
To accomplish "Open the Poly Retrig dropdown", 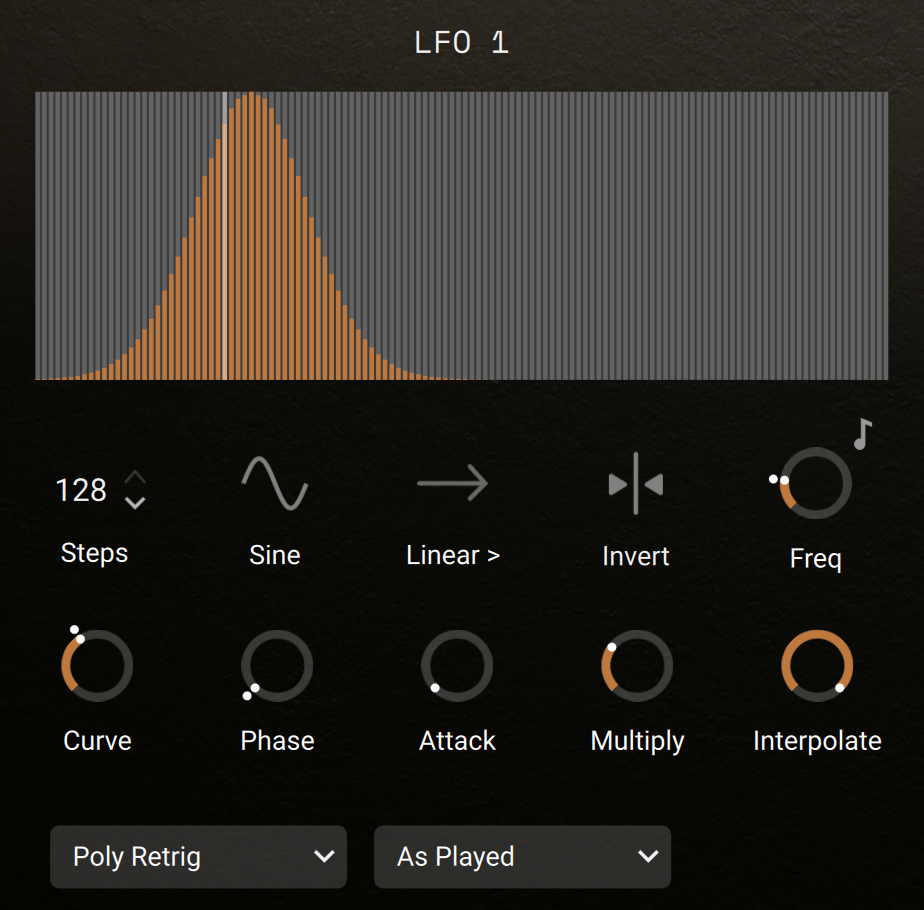I will click(x=198, y=856).
